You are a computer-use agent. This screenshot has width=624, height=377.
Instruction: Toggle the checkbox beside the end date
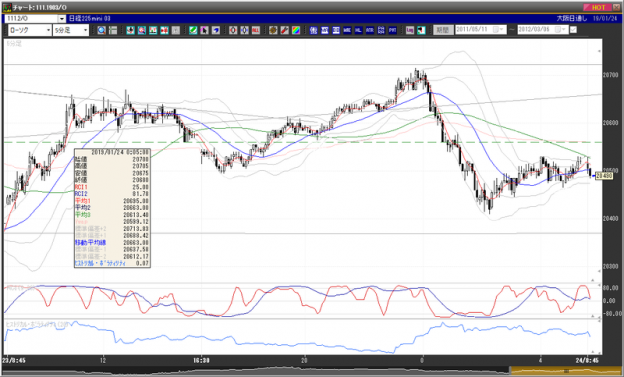click(x=573, y=29)
